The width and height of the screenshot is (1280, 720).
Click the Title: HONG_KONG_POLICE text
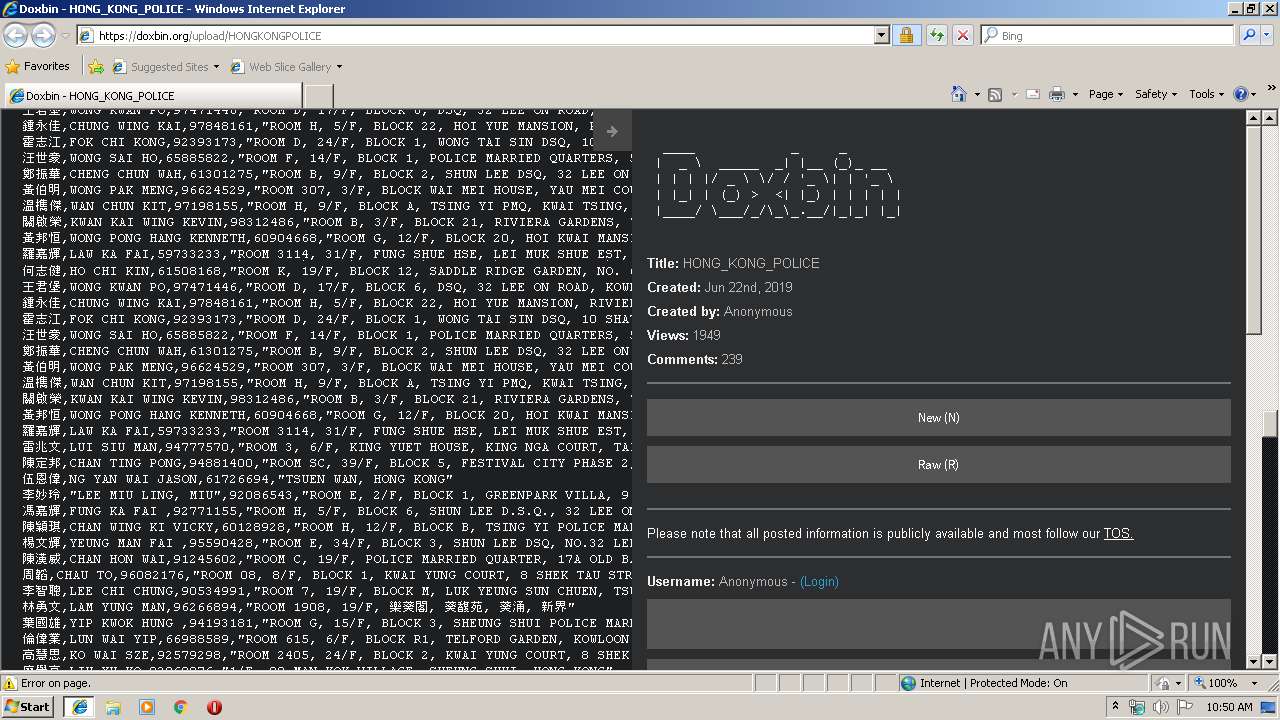(x=733, y=264)
